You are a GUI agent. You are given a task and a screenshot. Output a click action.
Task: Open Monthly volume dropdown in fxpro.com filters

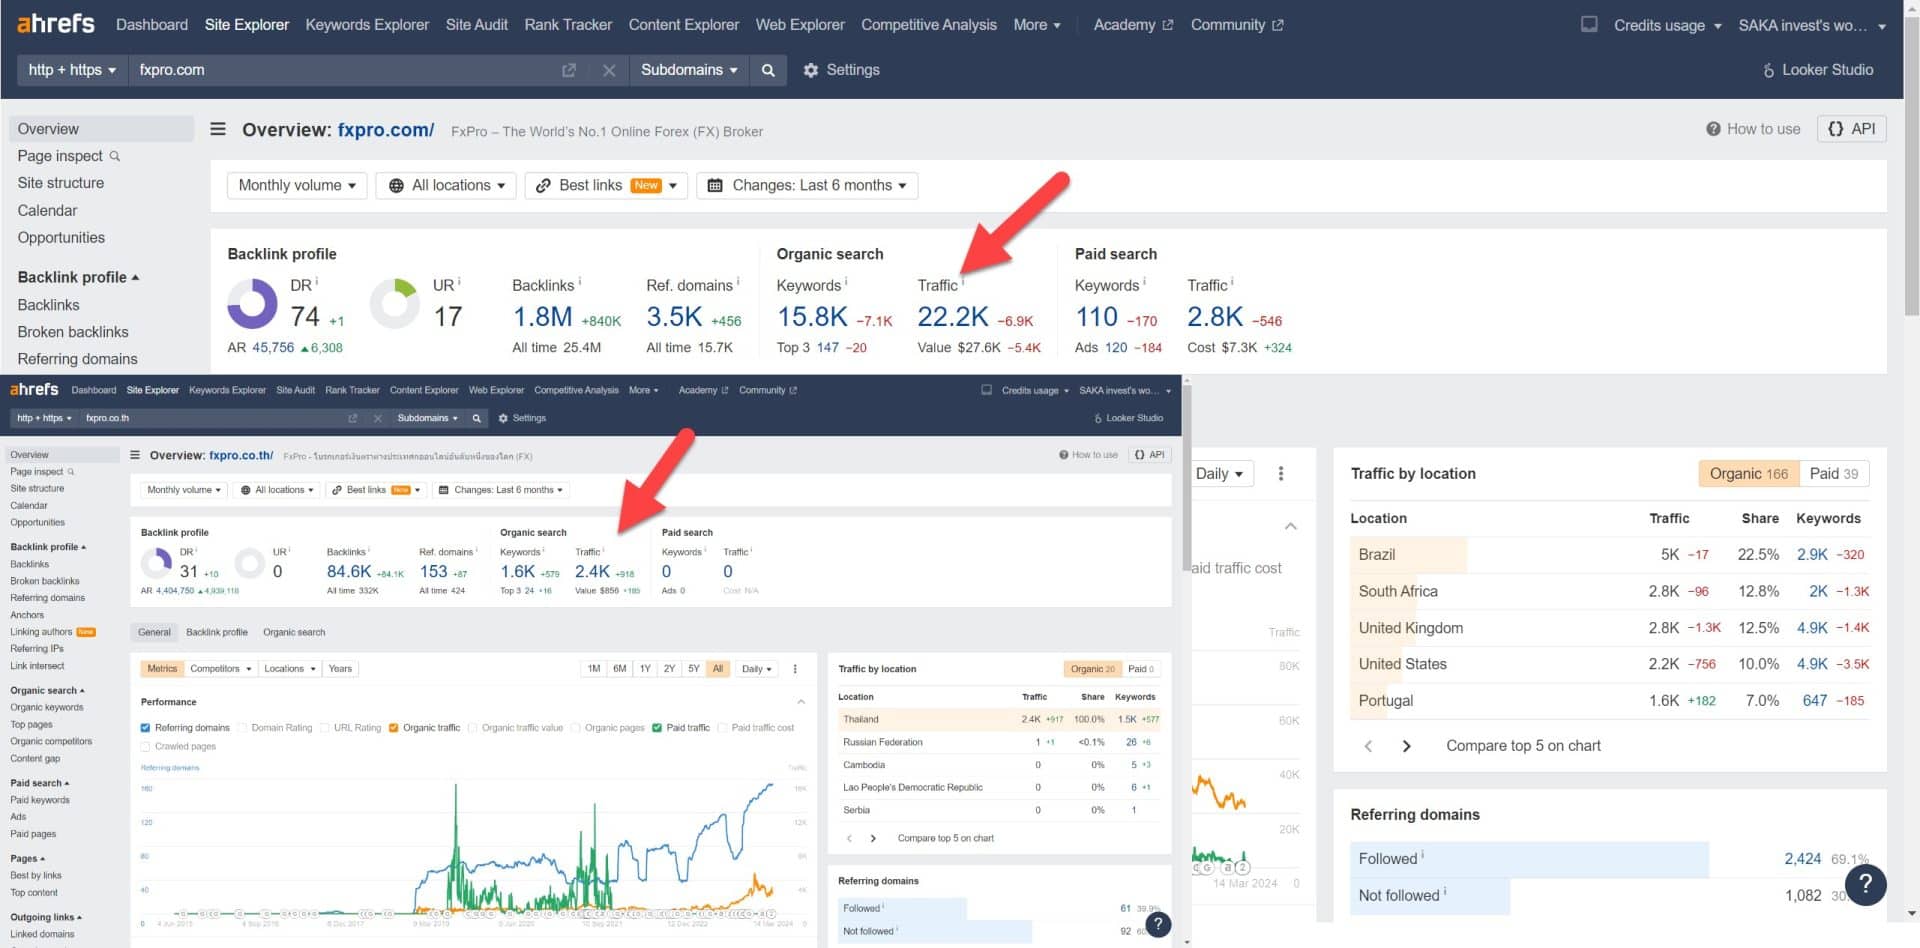(297, 186)
